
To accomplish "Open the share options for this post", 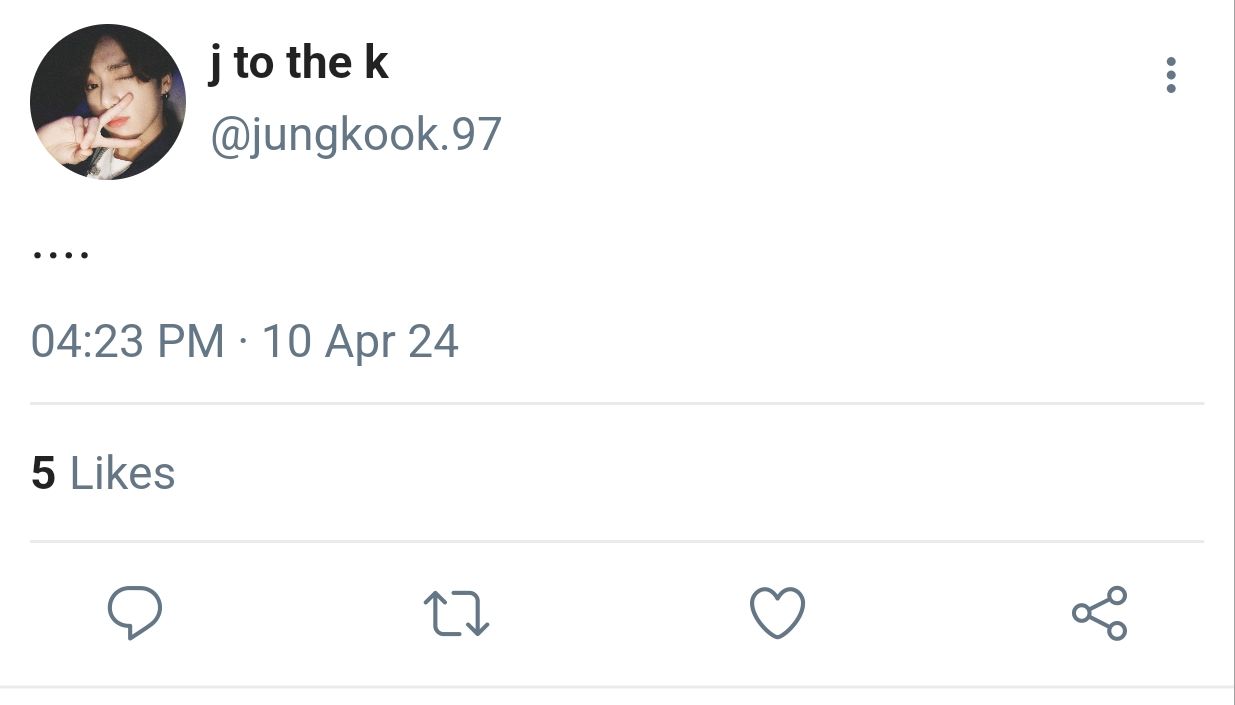I will pyautogui.click(x=1099, y=613).
